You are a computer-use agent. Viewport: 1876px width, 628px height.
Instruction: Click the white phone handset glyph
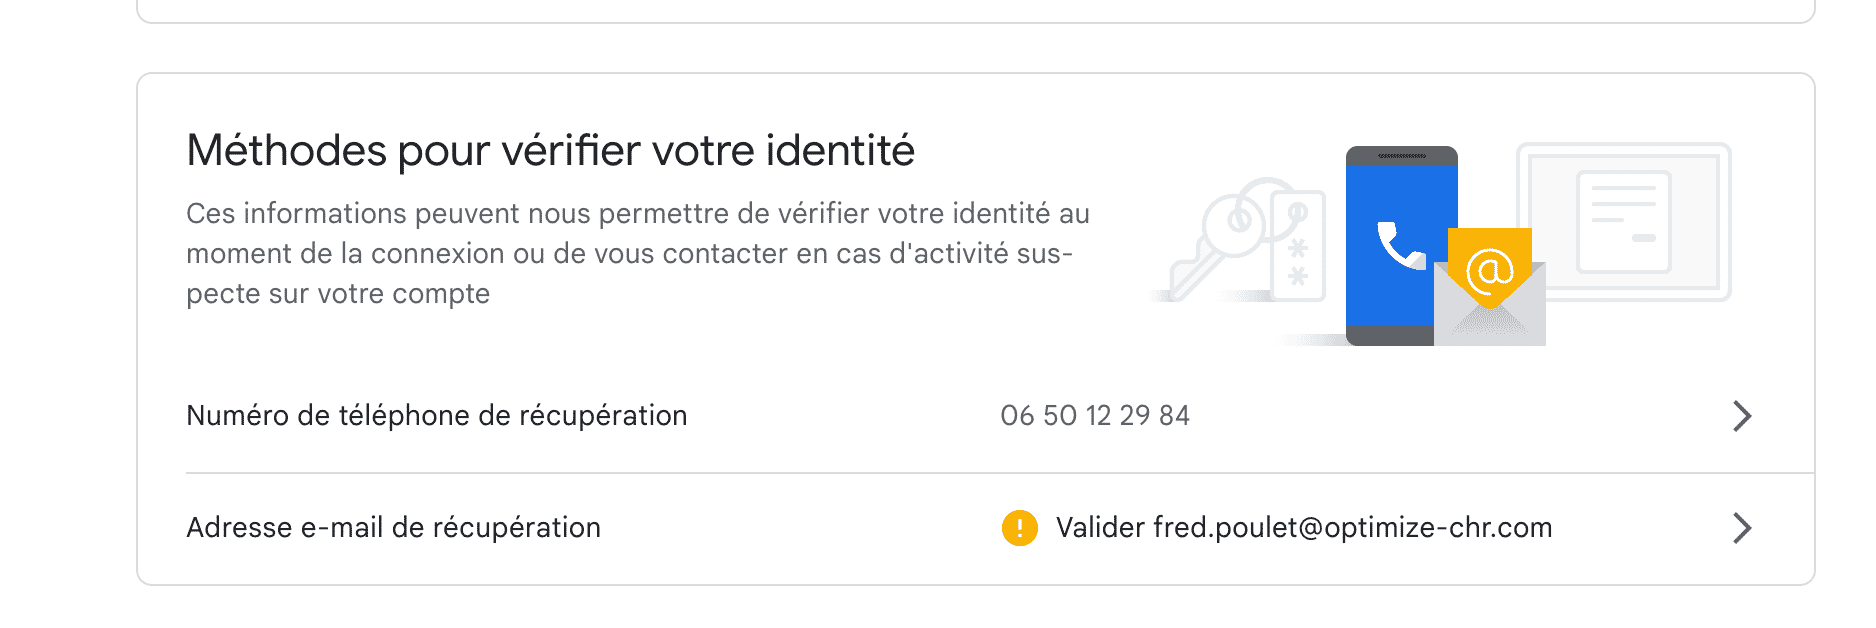point(1401,245)
